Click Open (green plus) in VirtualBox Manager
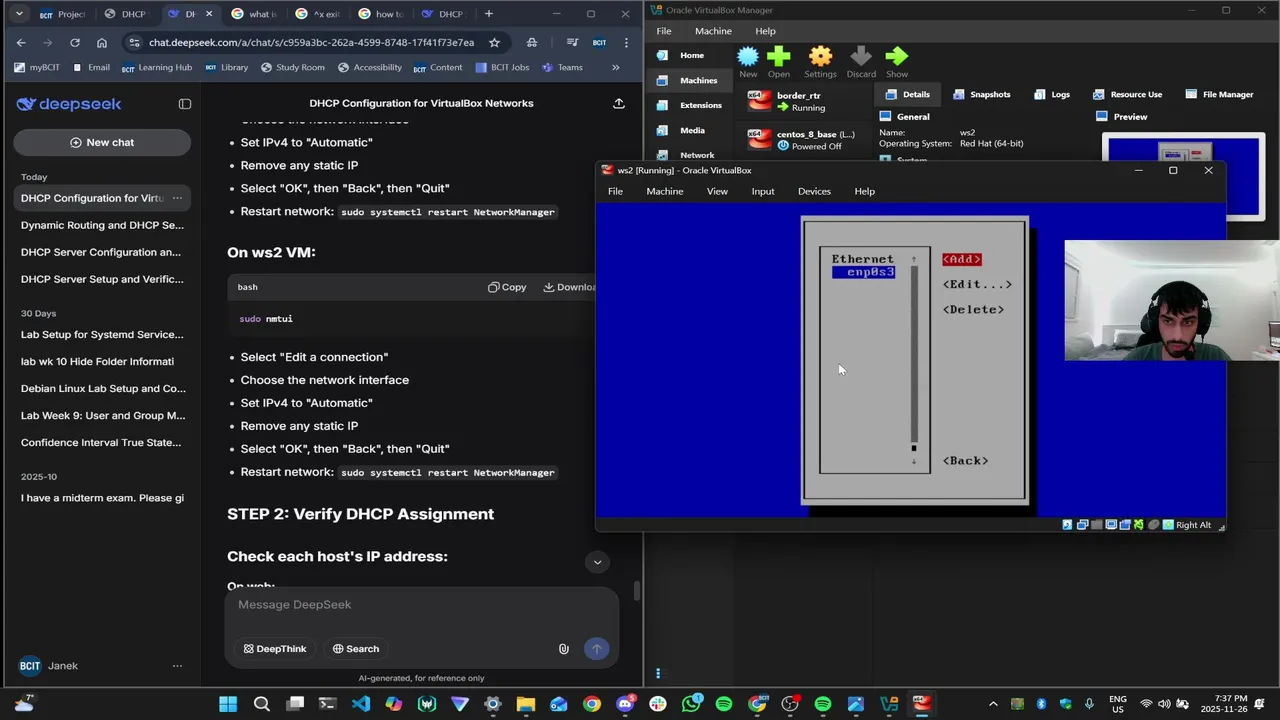Screen dimensions: 1280x720 point(779,62)
